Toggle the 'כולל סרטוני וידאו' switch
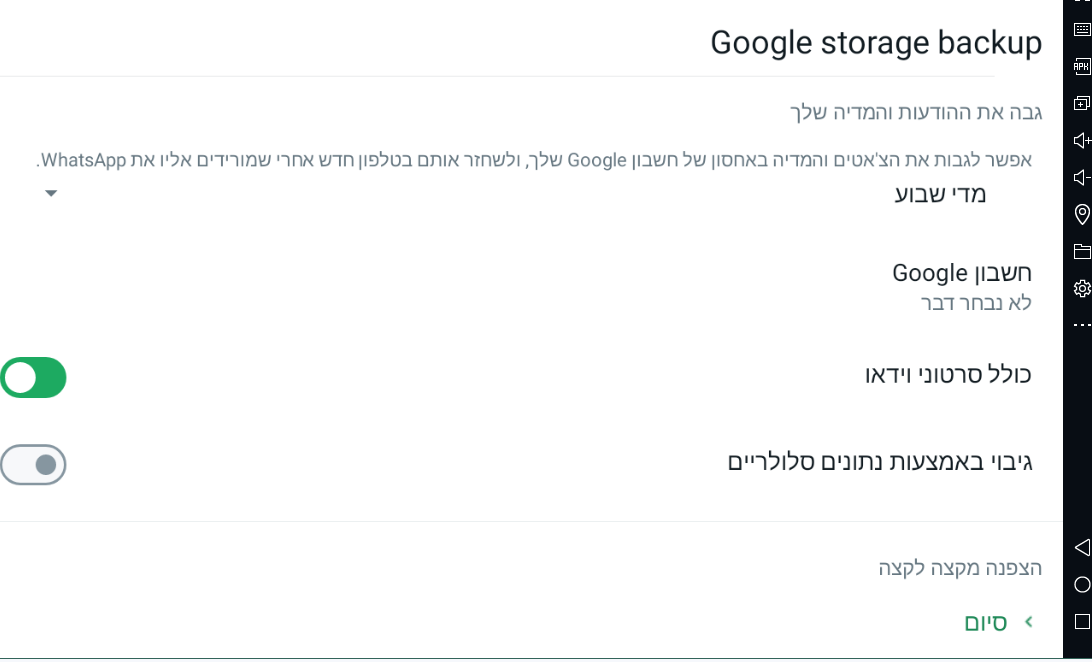 (34, 378)
